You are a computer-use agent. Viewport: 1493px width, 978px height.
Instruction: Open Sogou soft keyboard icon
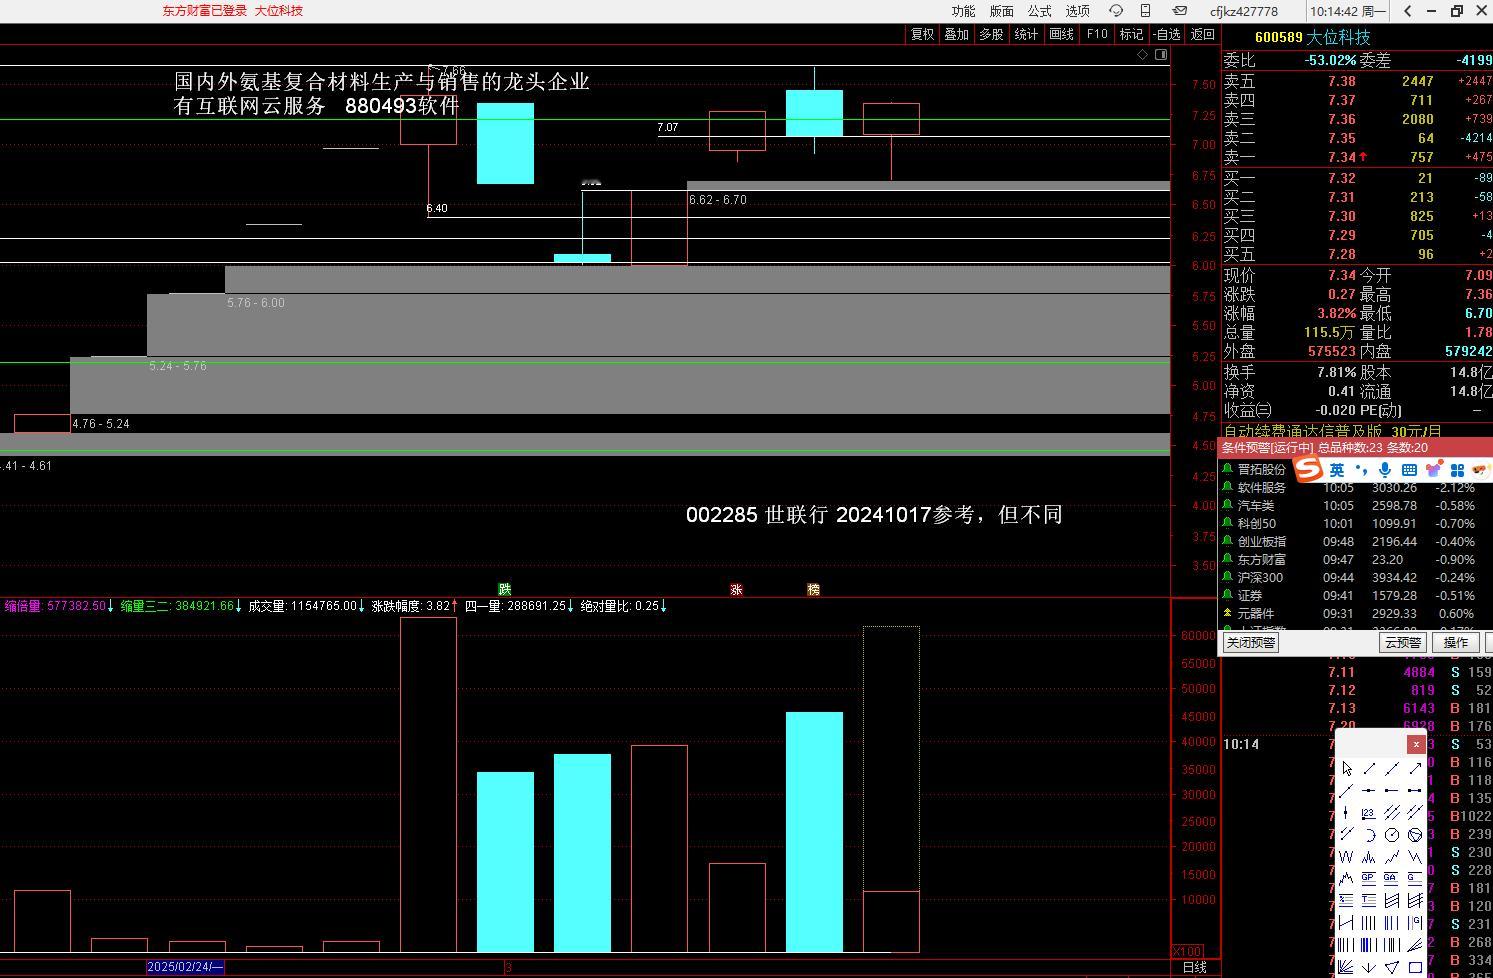[1409, 470]
